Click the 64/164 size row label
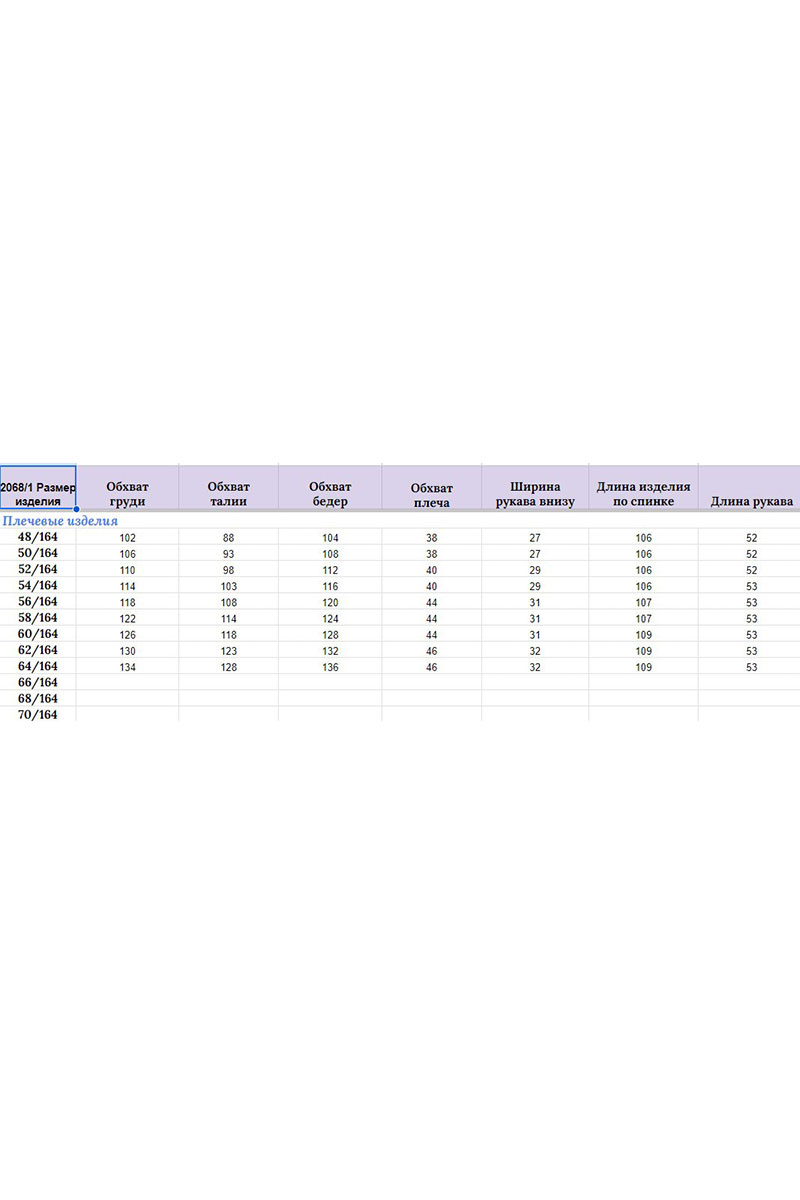The width and height of the screenshot is (800, 1200). click(x=38, y=666)
